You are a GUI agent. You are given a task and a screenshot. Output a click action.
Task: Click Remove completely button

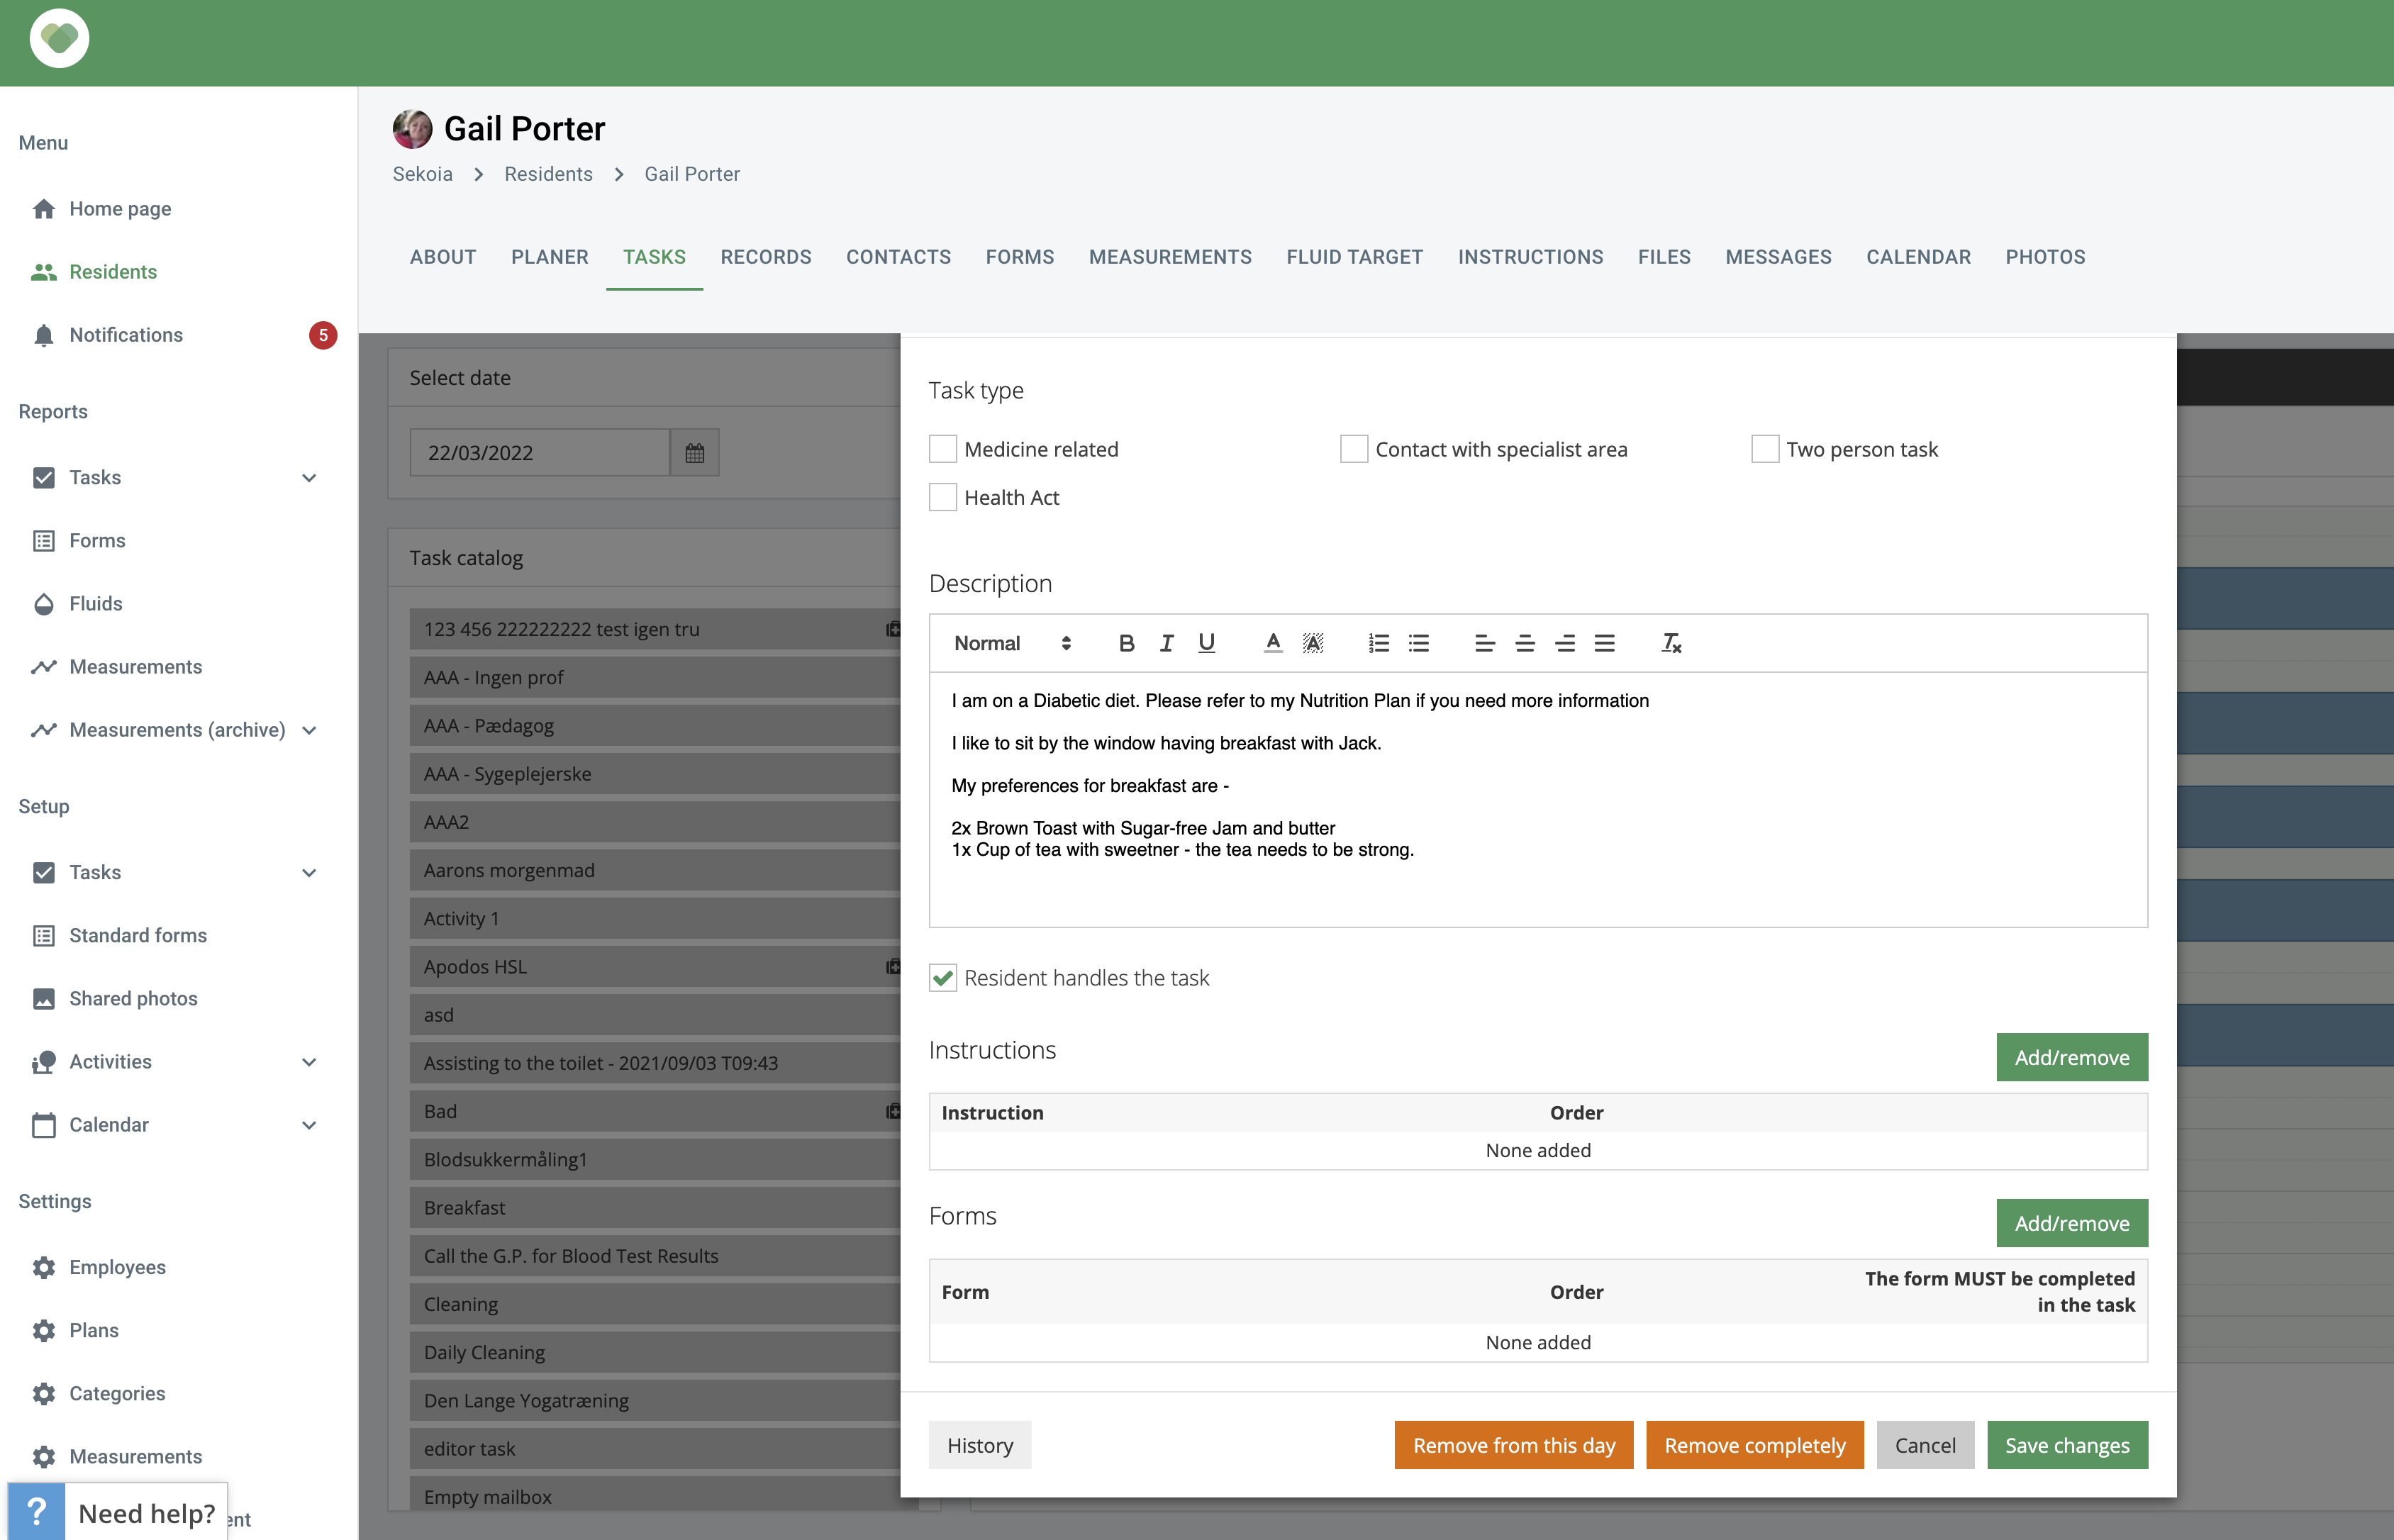click(x=1755, y=1445)
